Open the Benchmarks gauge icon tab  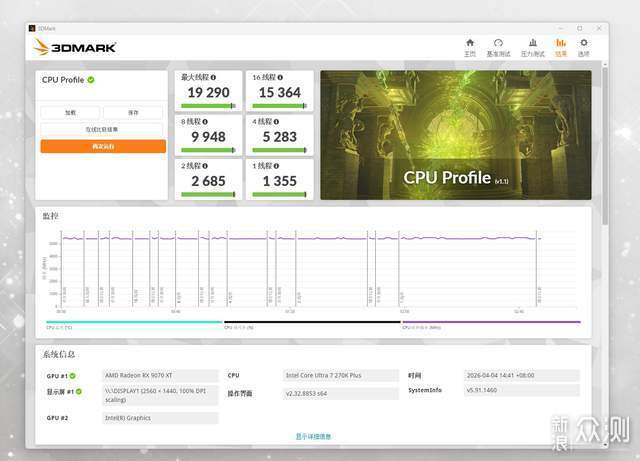click(498, 42)
